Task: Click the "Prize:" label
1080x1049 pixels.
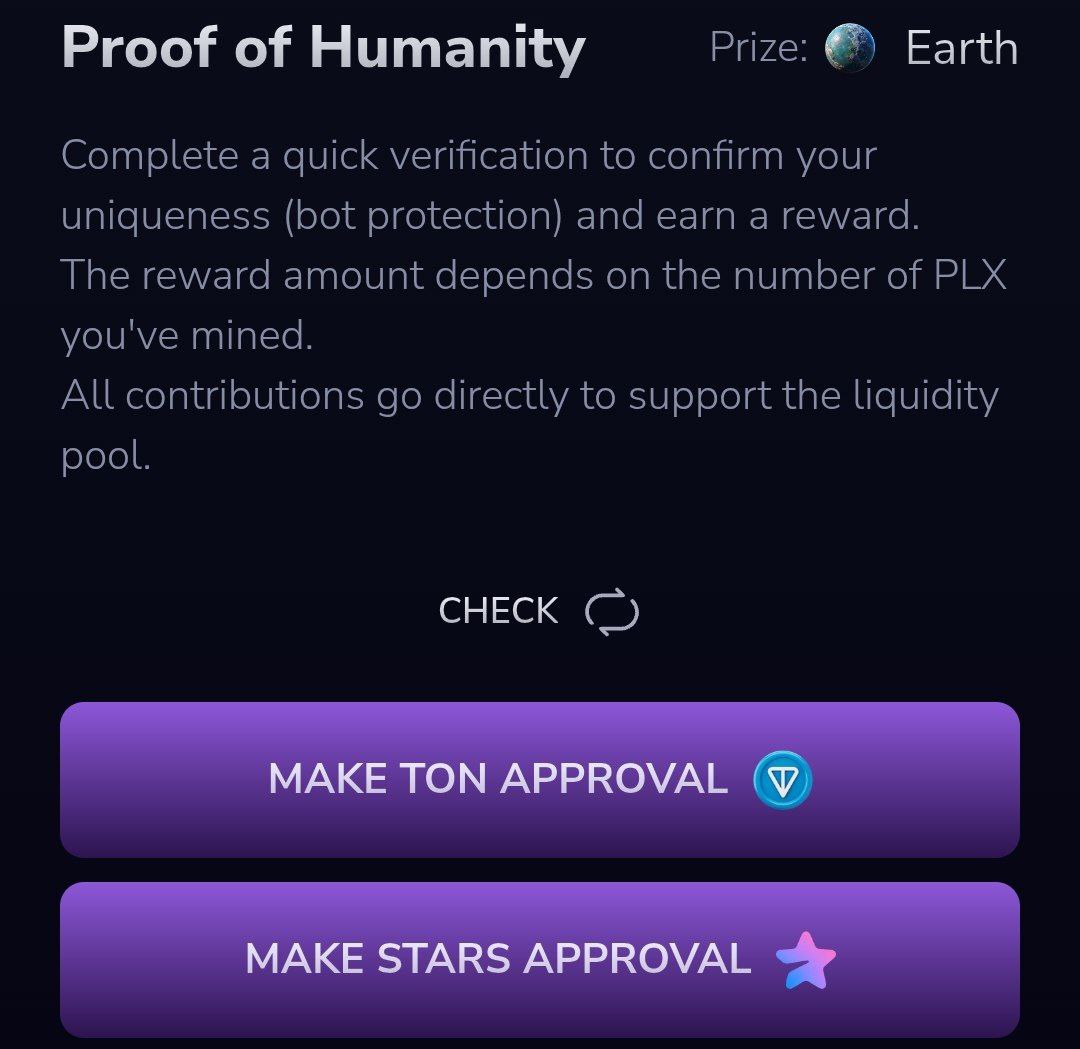Action: 758,48
